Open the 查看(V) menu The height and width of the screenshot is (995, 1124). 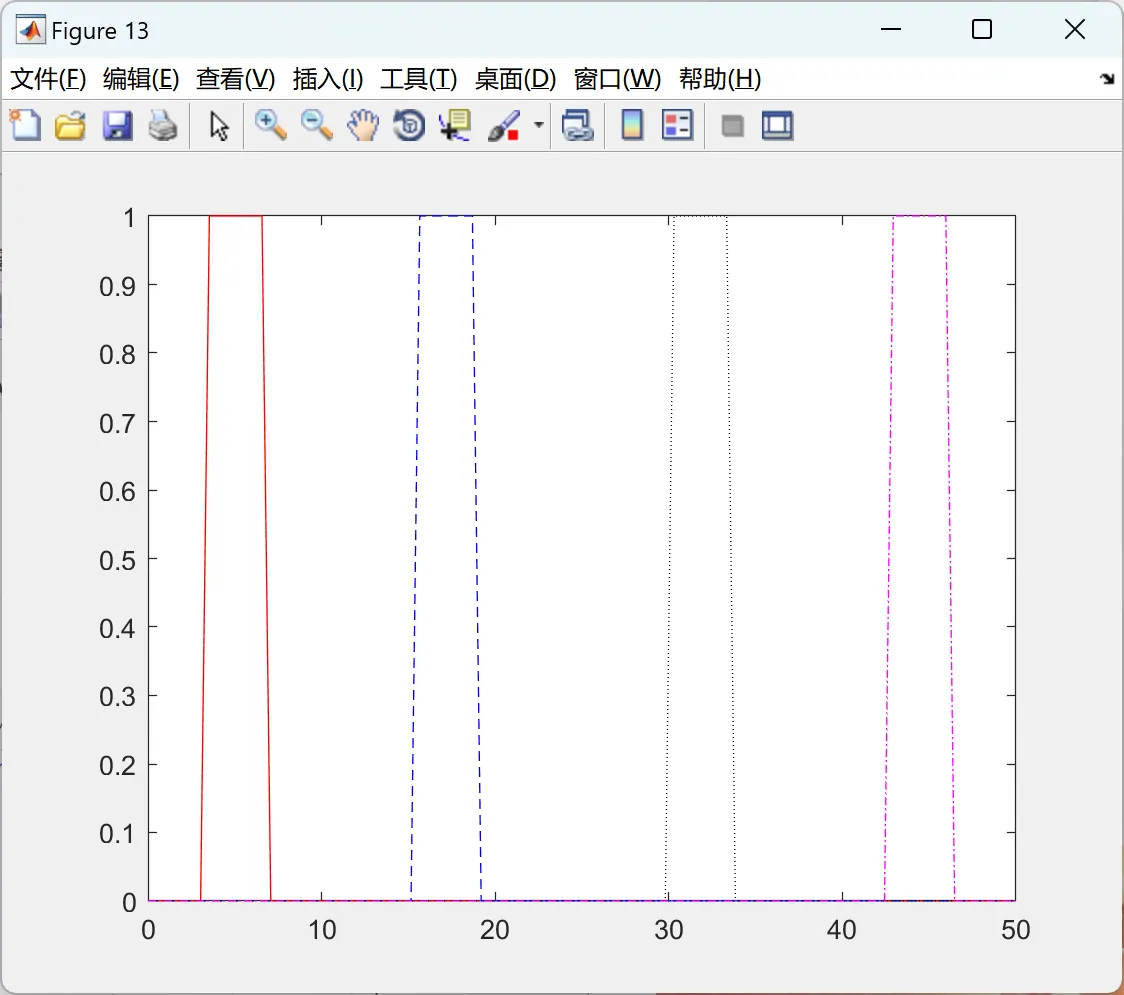(x=235, y=79)
